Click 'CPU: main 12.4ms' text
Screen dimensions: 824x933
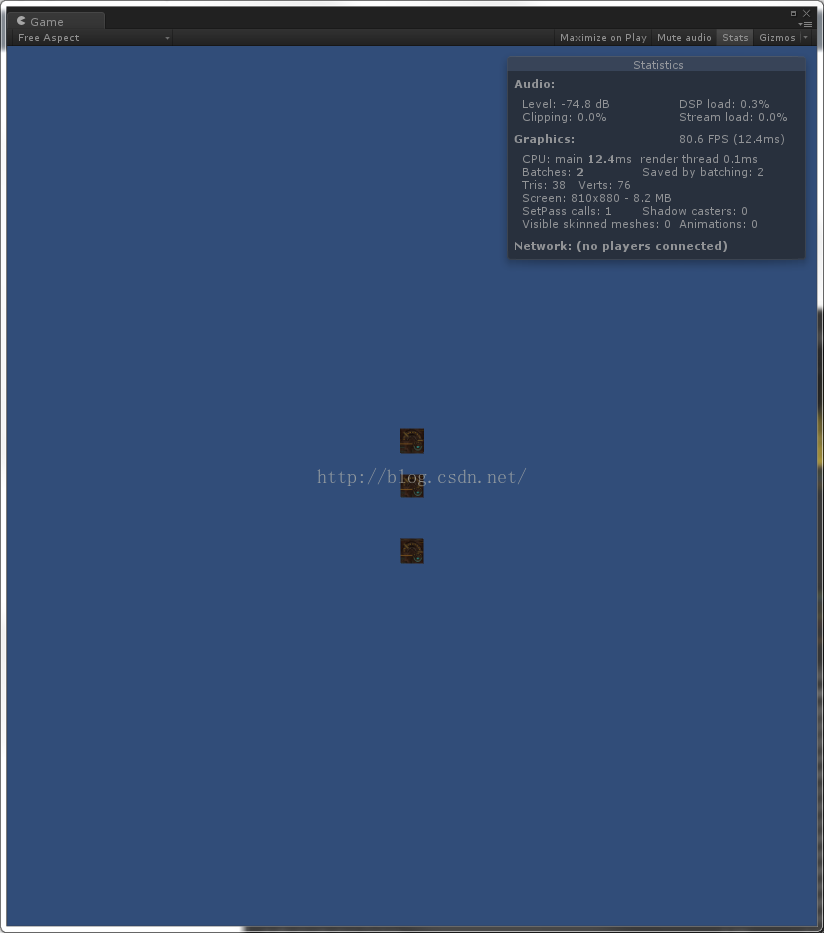[577, 159]
